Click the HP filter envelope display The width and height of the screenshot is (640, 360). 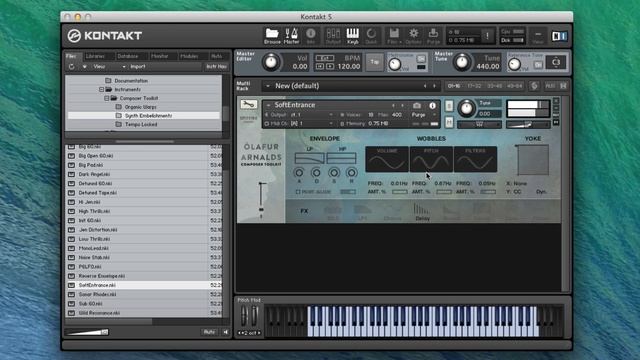pos(341,158)
